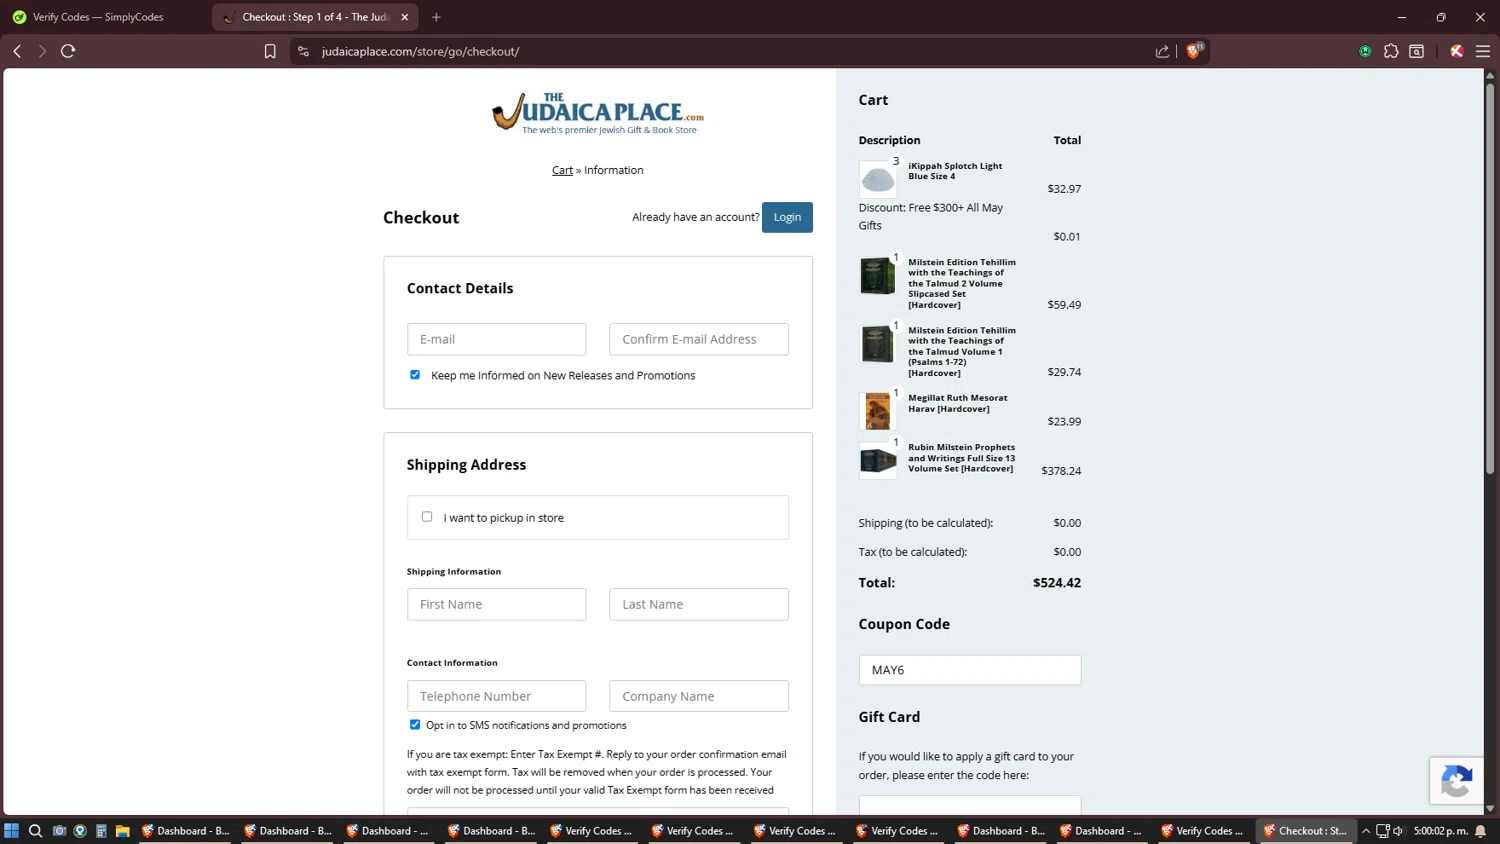Click the Confirm E-mail Address field
This screenshot has width=1500, height=844.
[x=699, y=339]
